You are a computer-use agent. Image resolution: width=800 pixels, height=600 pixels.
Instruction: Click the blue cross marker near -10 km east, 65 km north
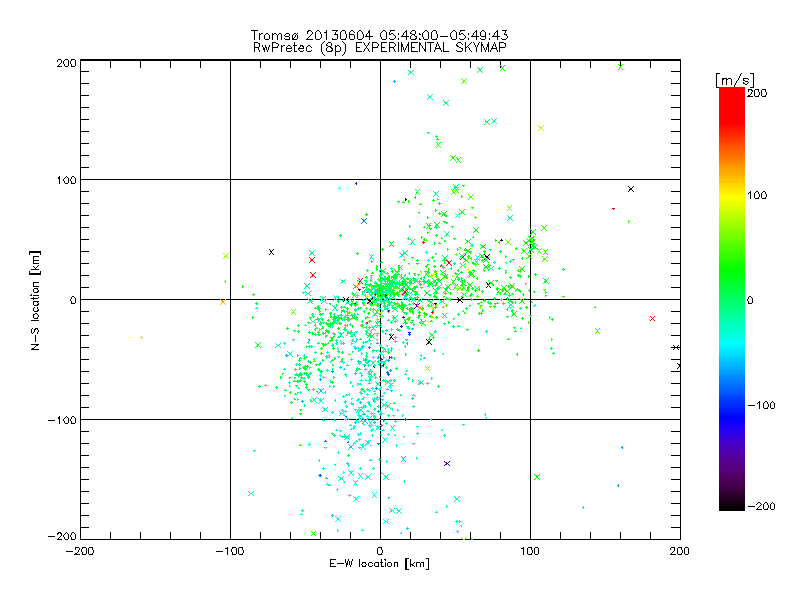click(x=364, y=221)
